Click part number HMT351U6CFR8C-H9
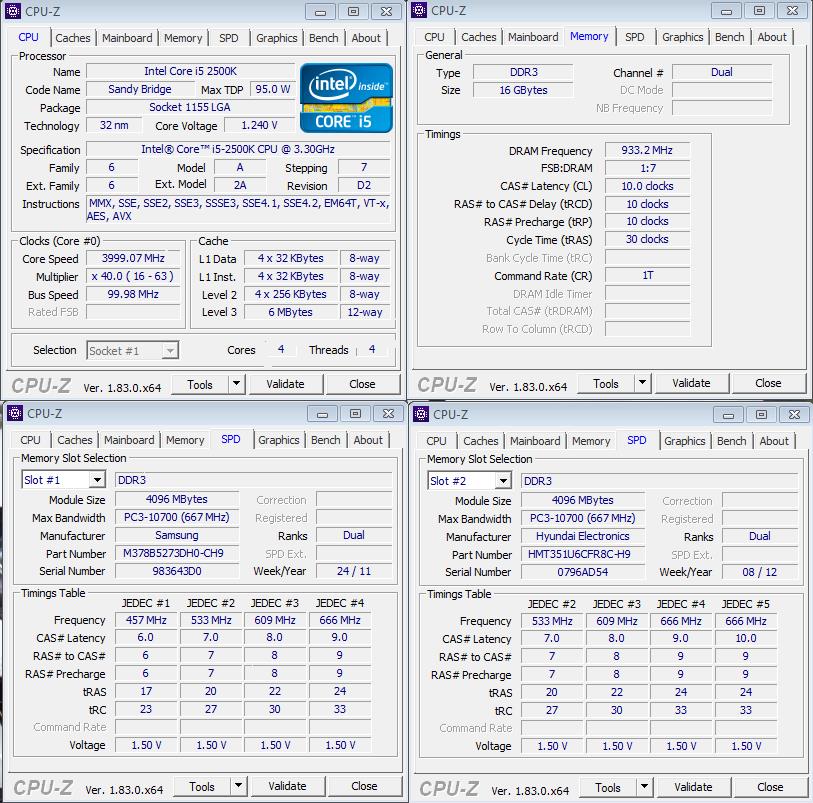 [x=583, y=554]
